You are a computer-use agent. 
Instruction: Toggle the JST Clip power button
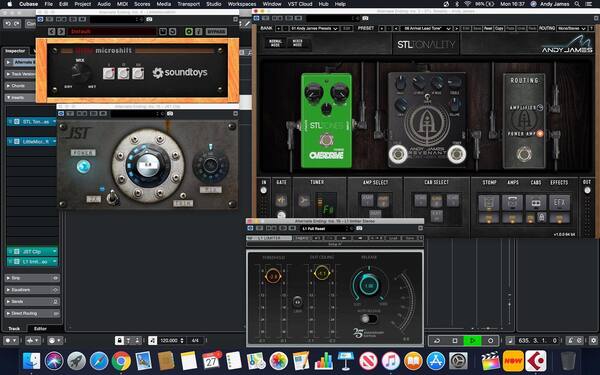83,166
